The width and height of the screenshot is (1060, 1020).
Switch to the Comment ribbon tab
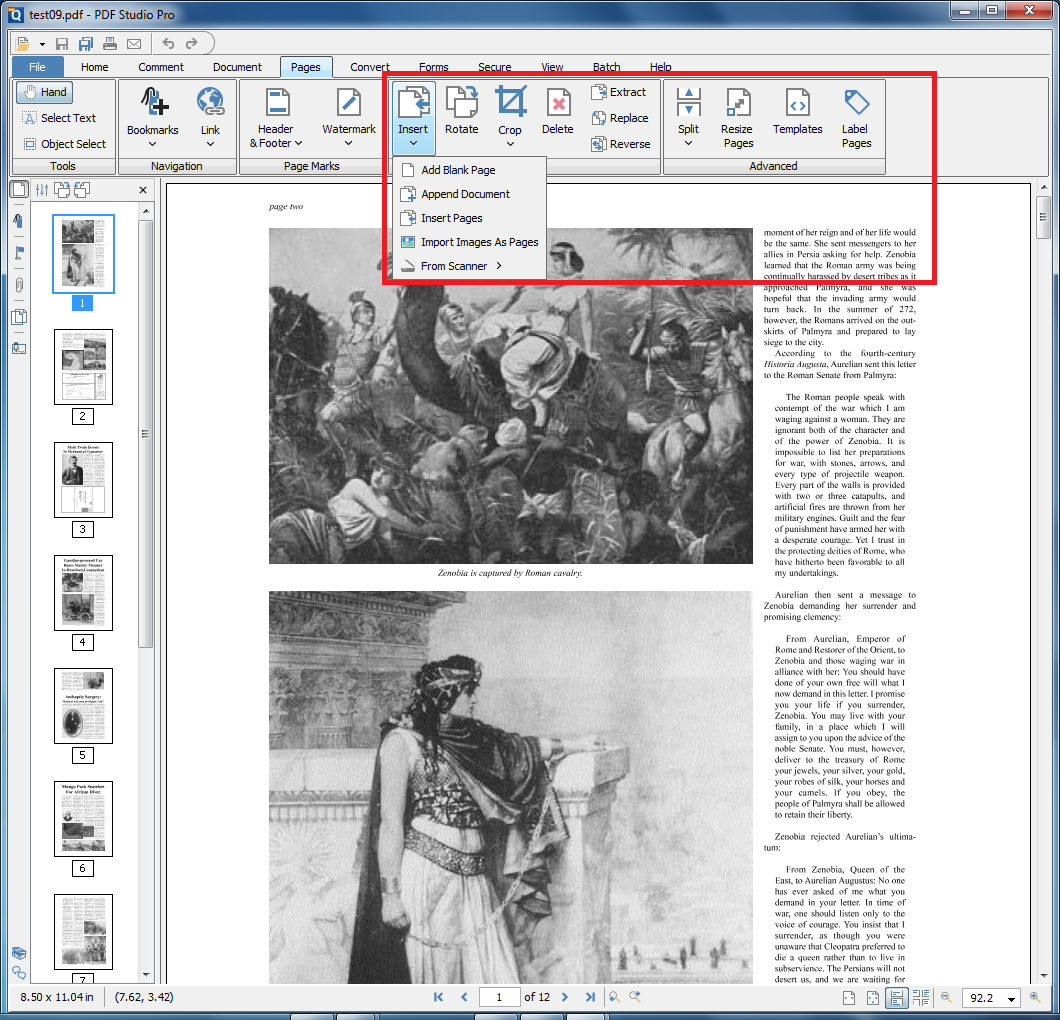(x=161, y=67)
